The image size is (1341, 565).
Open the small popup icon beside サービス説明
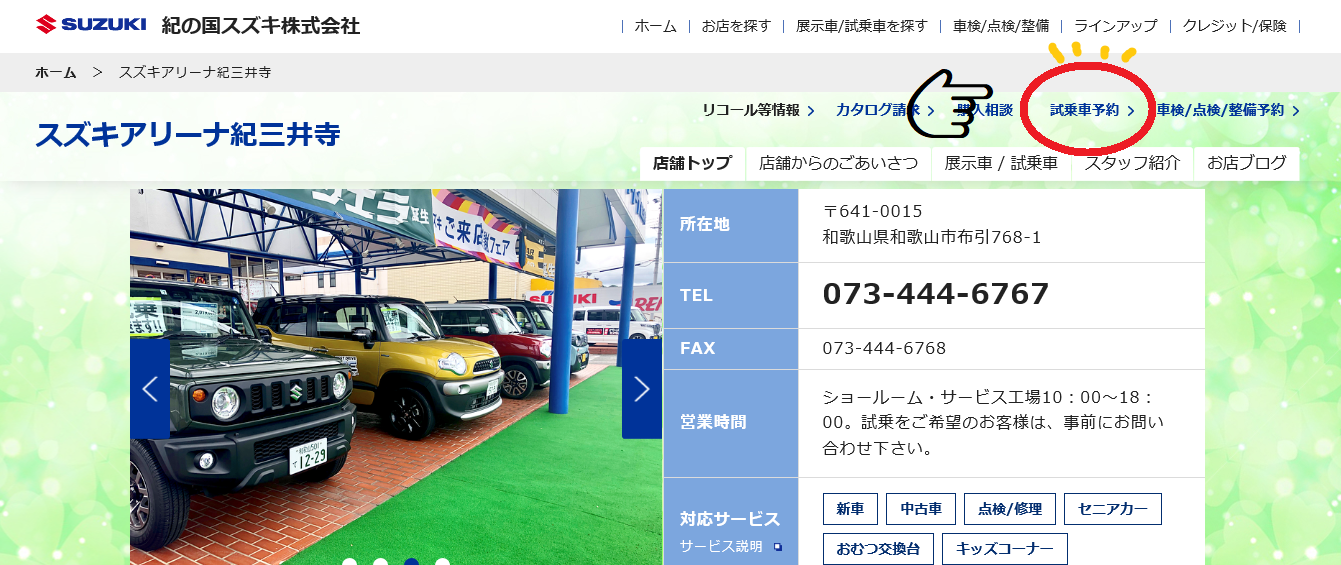coord(778,547)
